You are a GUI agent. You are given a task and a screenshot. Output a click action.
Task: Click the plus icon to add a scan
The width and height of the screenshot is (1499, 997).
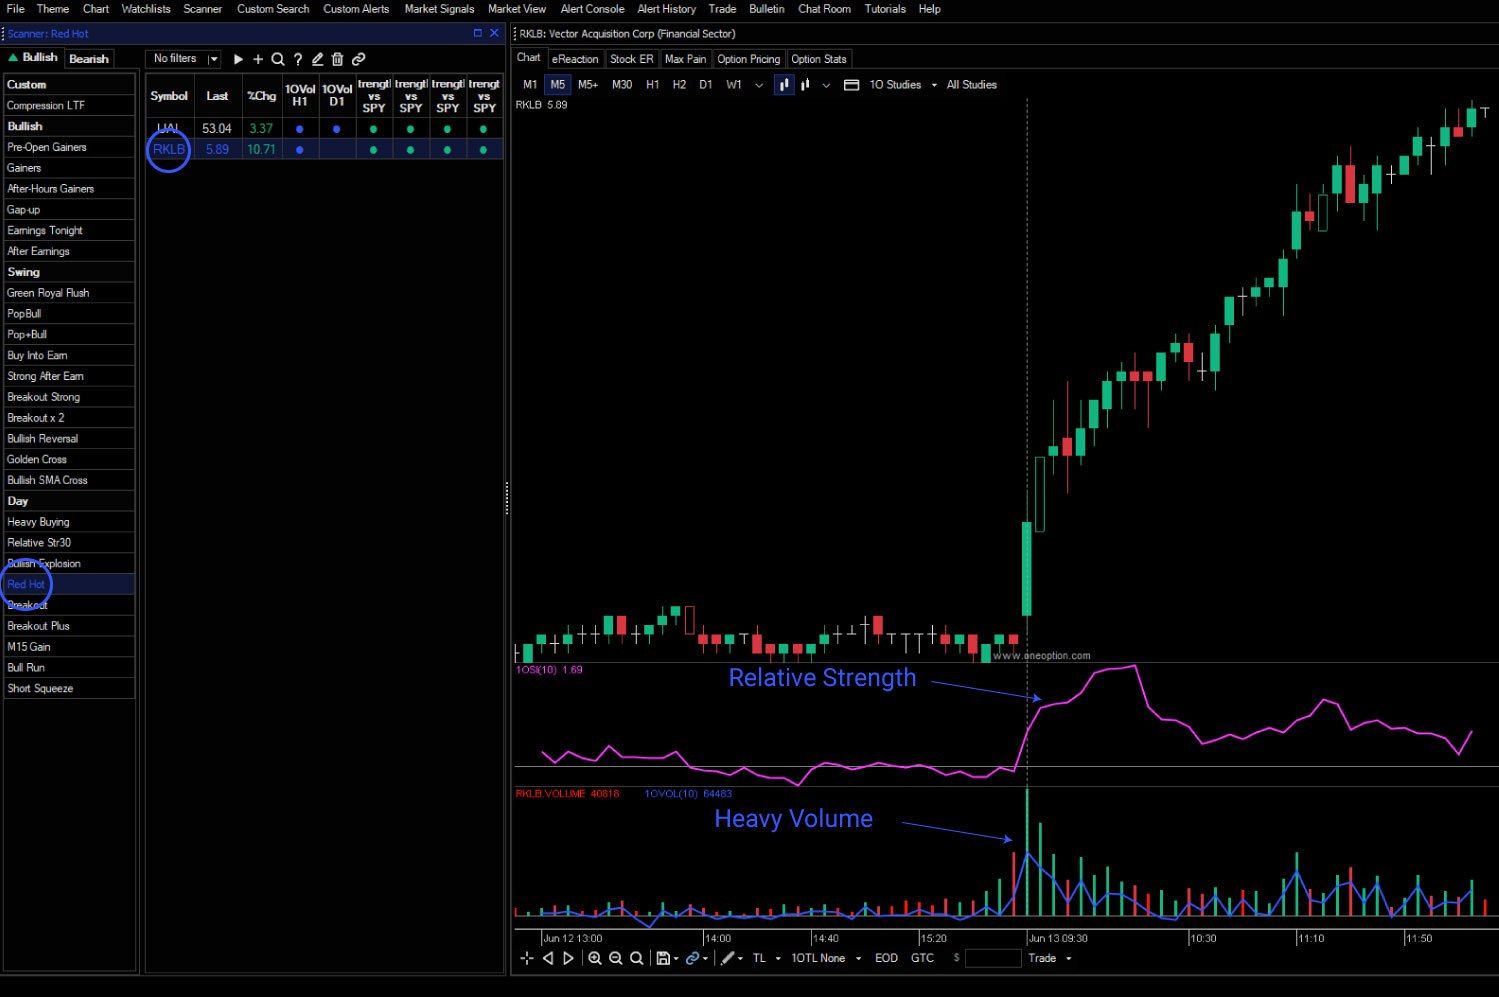tap(258, 59)
